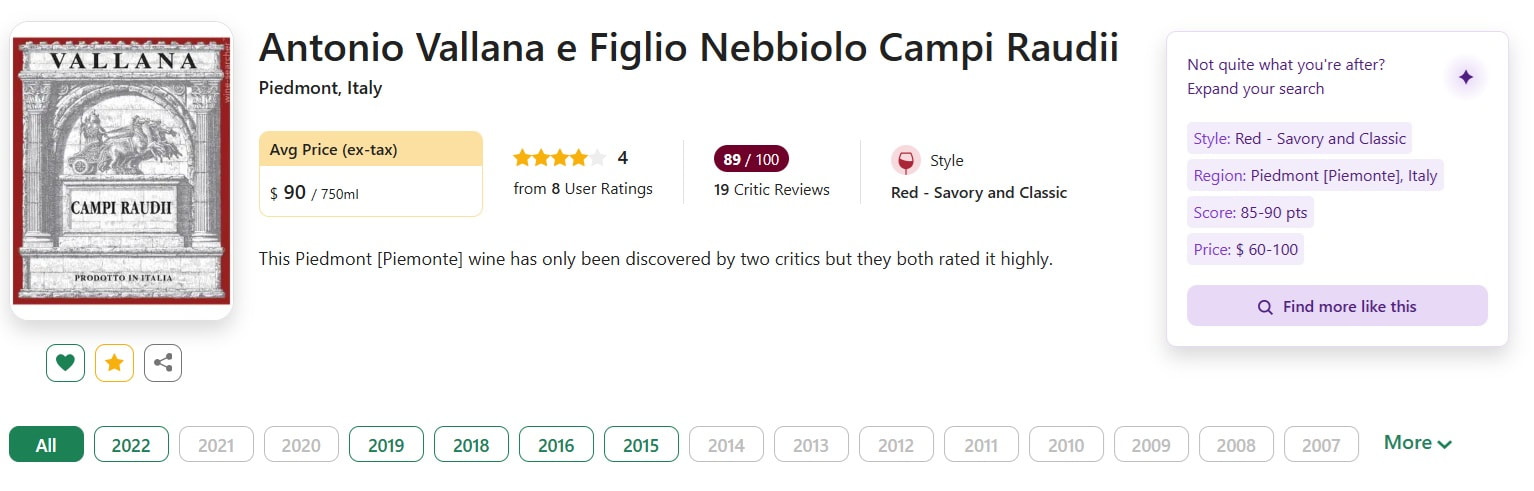Toggle the Region: Piedmont filter chip
The width and height of the screenshot is (1534, 491).
(1315, 176)
